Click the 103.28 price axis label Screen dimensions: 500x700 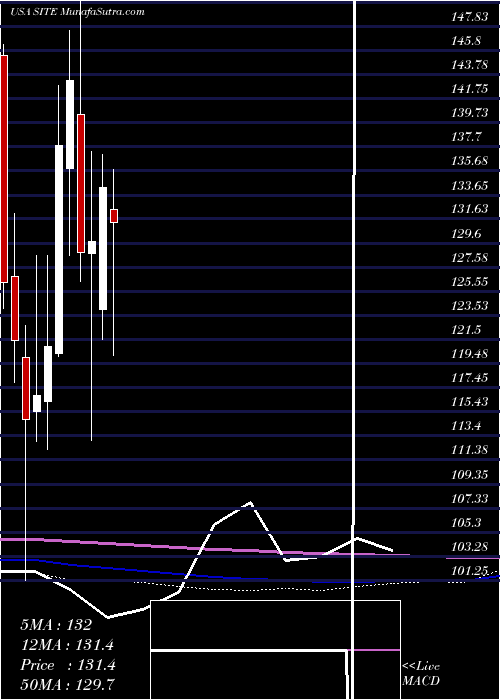[x=470, y=547]
